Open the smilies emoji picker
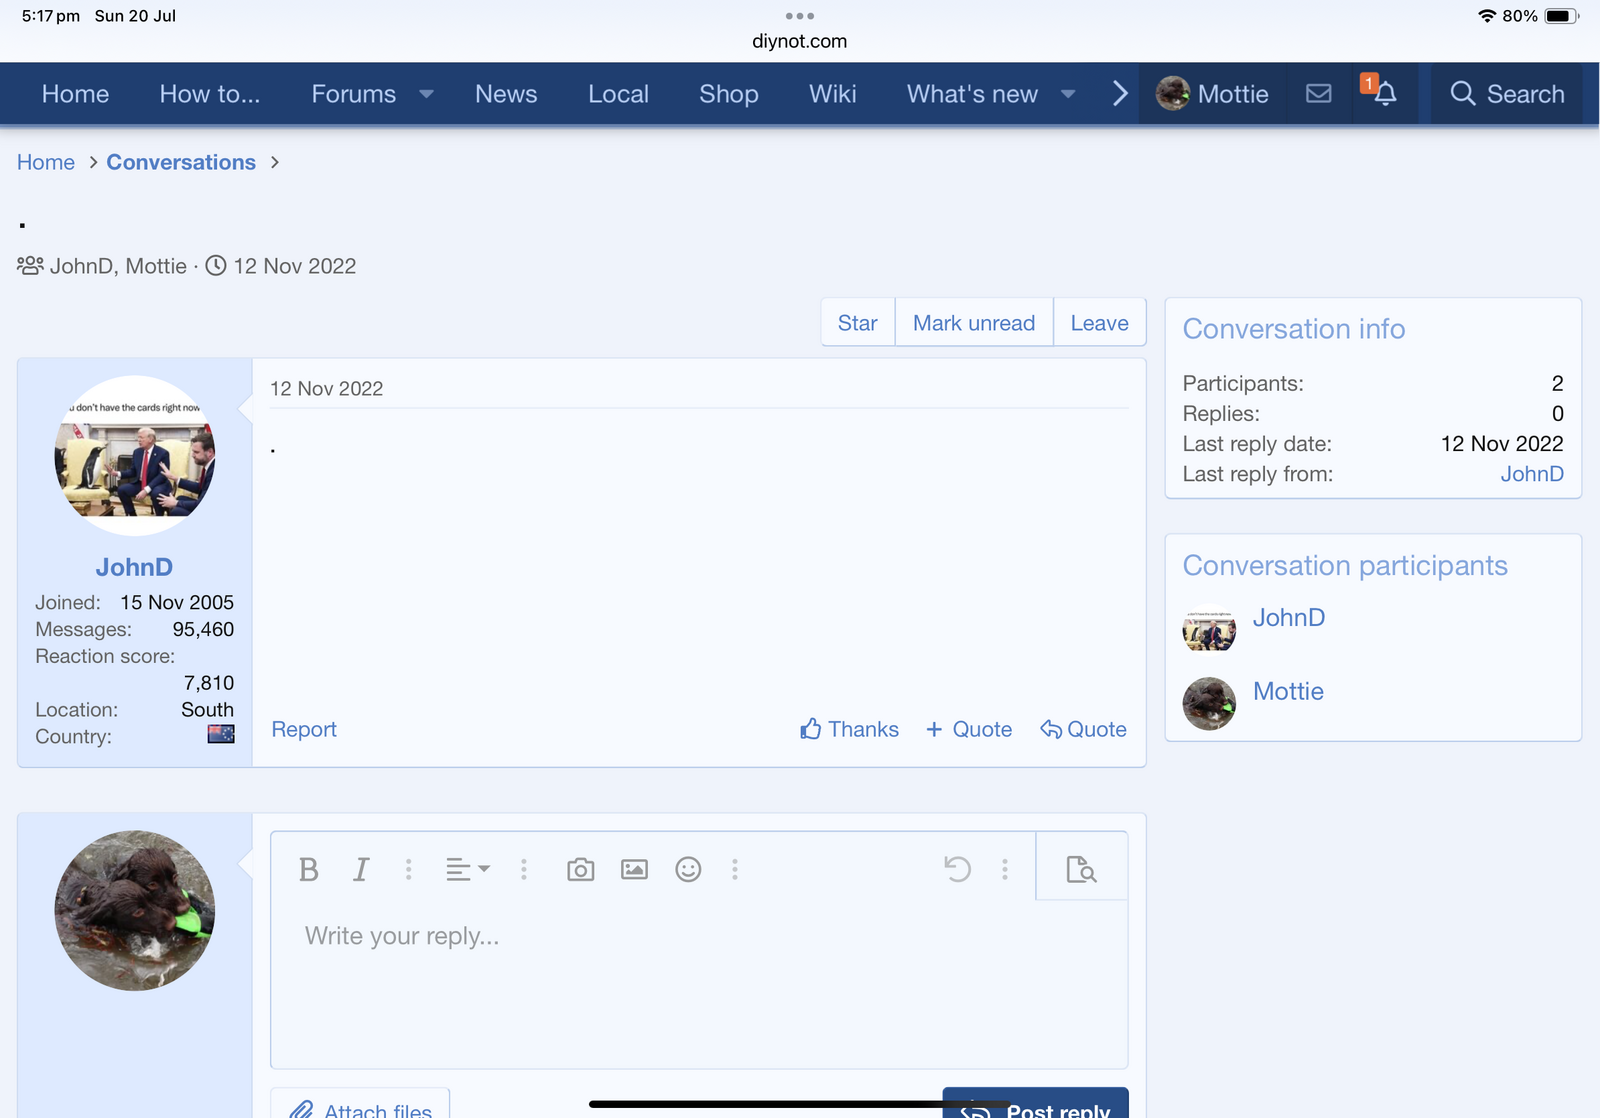The height and width of the screenshot is (1118, 1600). [x=688, y=870]
